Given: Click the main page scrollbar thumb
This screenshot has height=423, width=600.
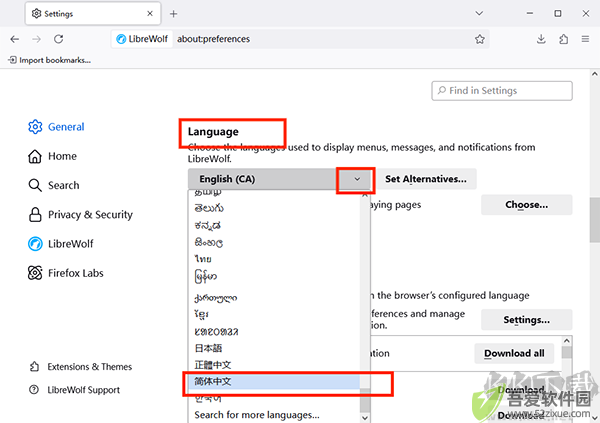Looking at the screenshot, I should click(594, 220).
